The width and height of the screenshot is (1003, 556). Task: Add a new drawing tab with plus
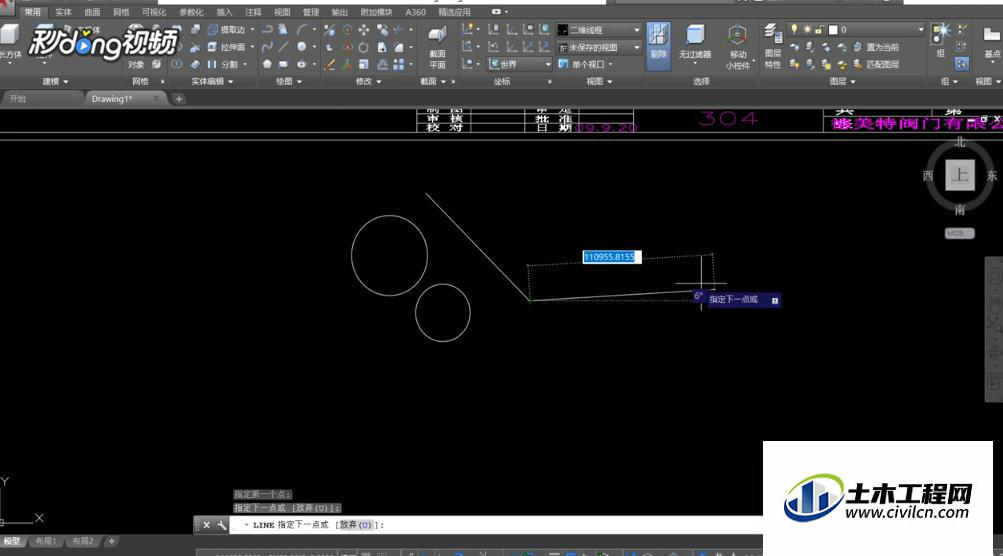coord(178,99)
